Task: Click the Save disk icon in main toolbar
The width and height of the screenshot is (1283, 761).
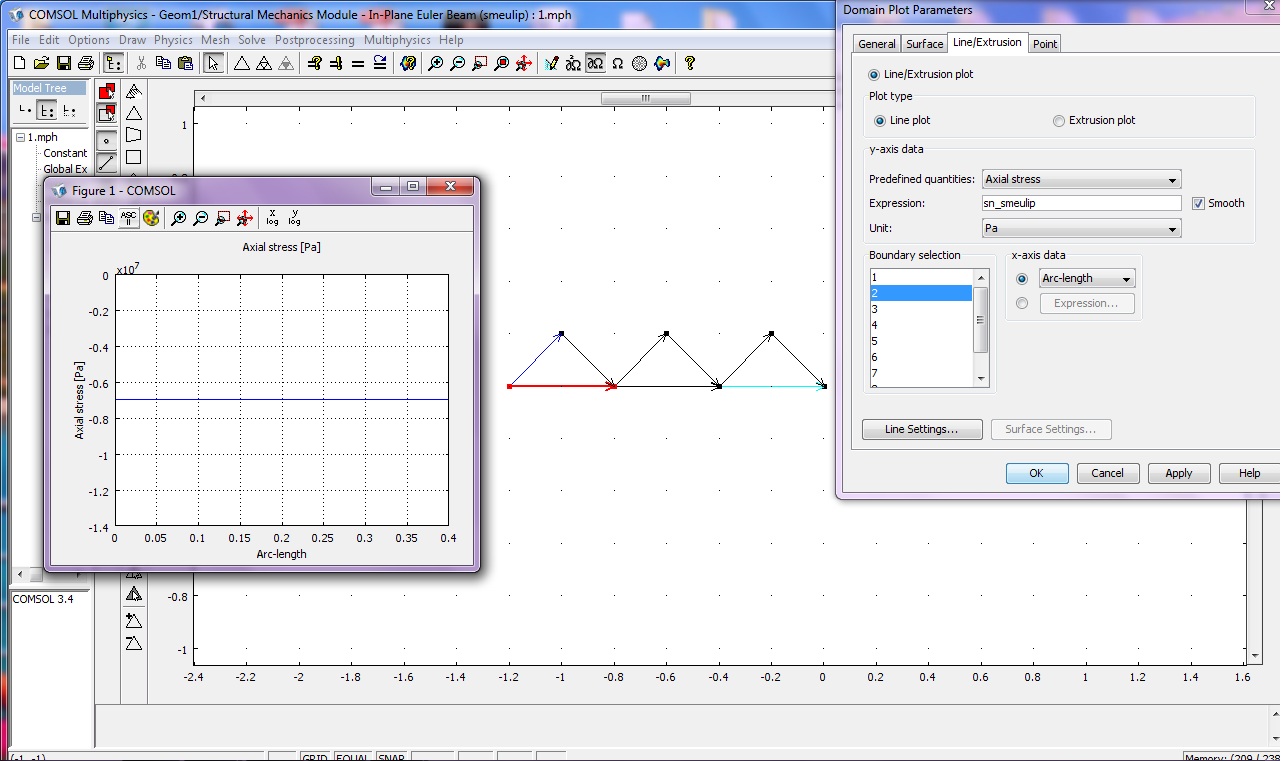Action: pos(64,63)
